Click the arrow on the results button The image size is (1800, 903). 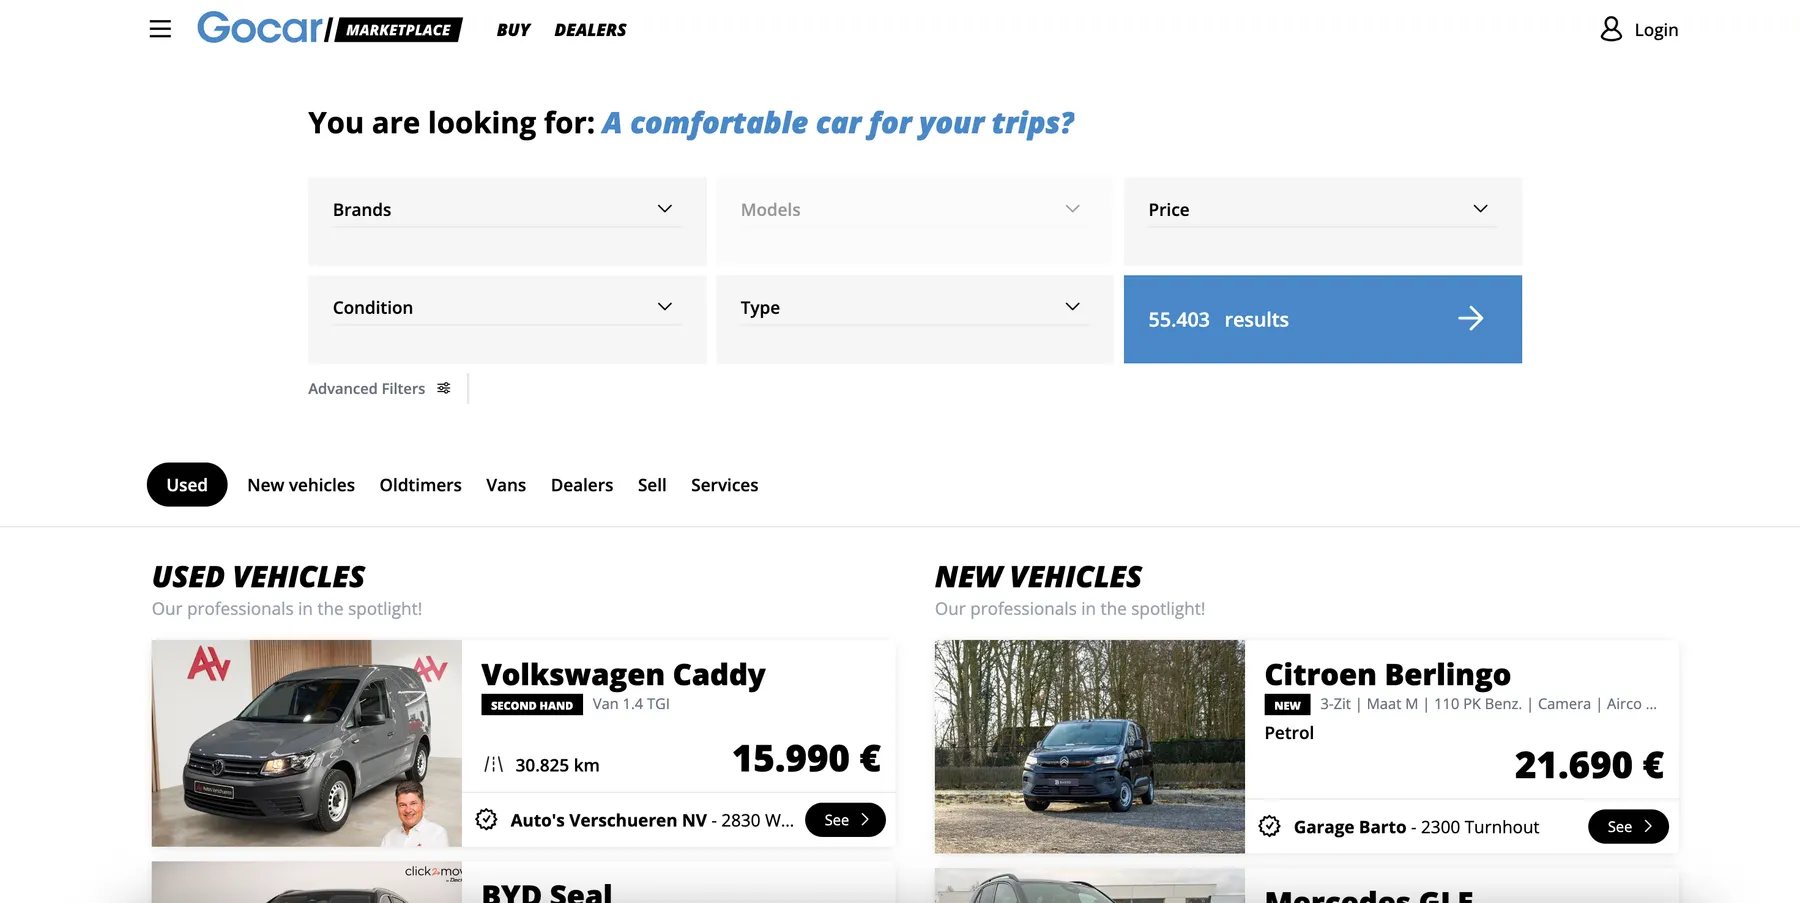[x=1470, y=319]
